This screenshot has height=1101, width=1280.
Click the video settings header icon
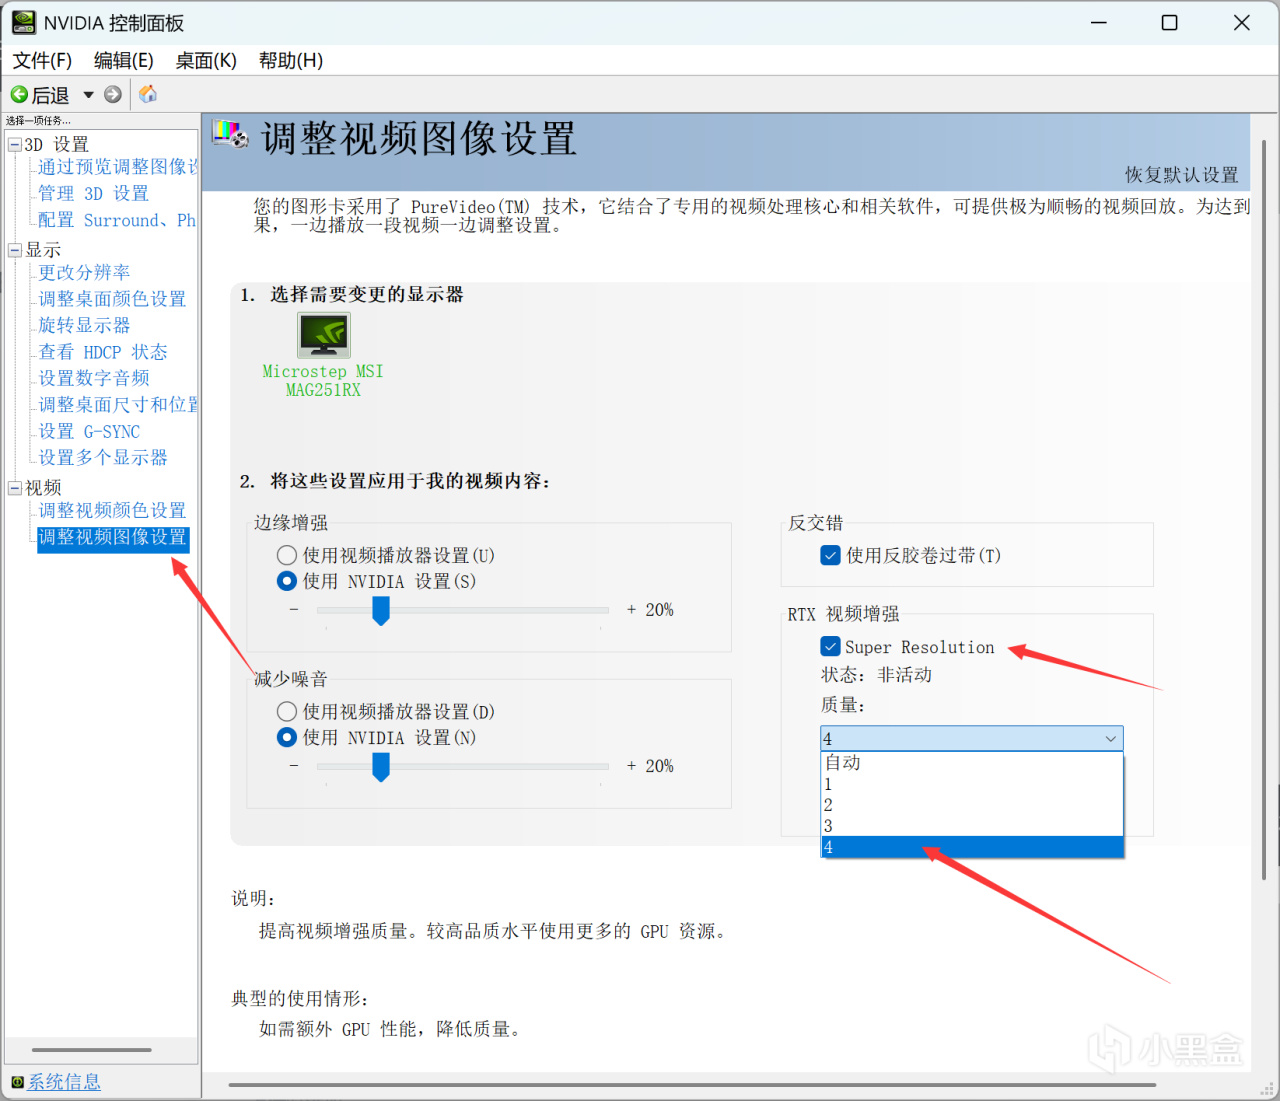coord(230,134)
